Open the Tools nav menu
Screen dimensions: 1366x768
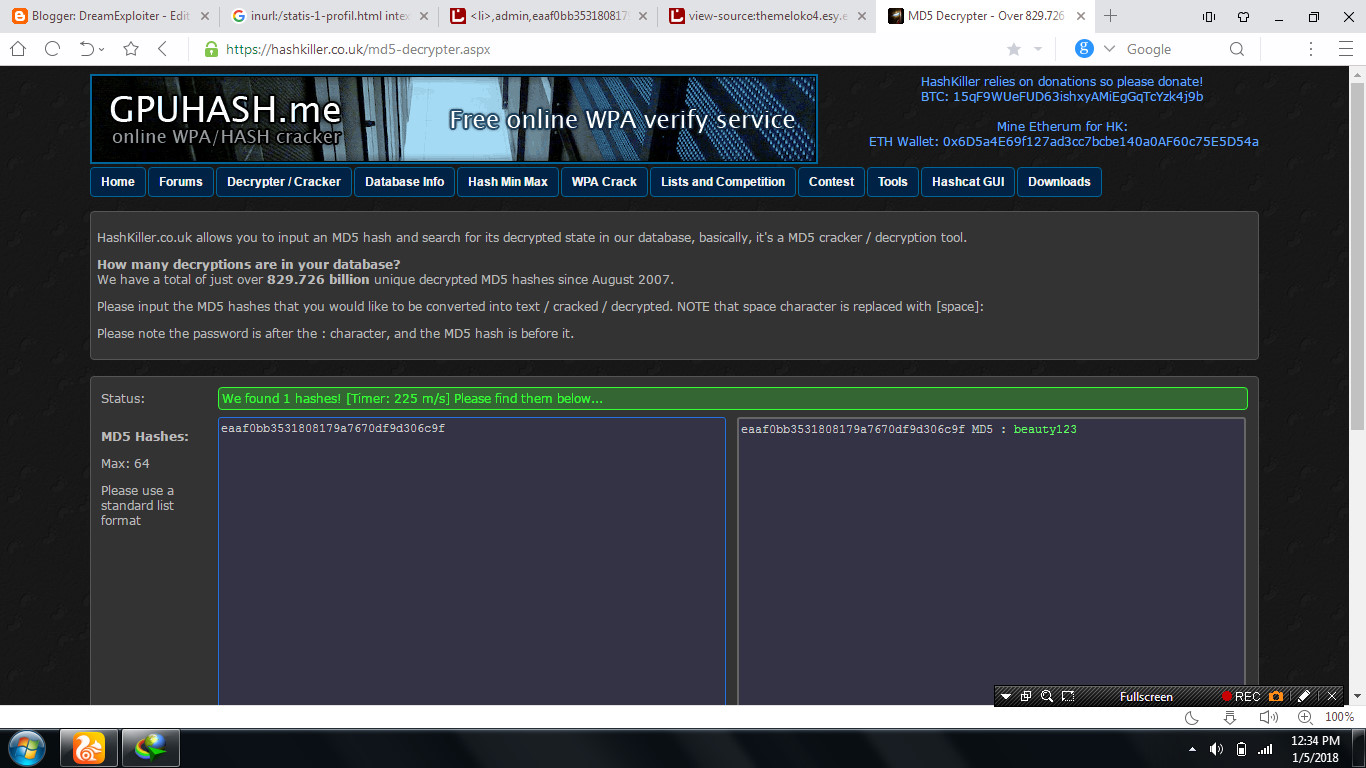pyautogui.click(x=893, y=182)
